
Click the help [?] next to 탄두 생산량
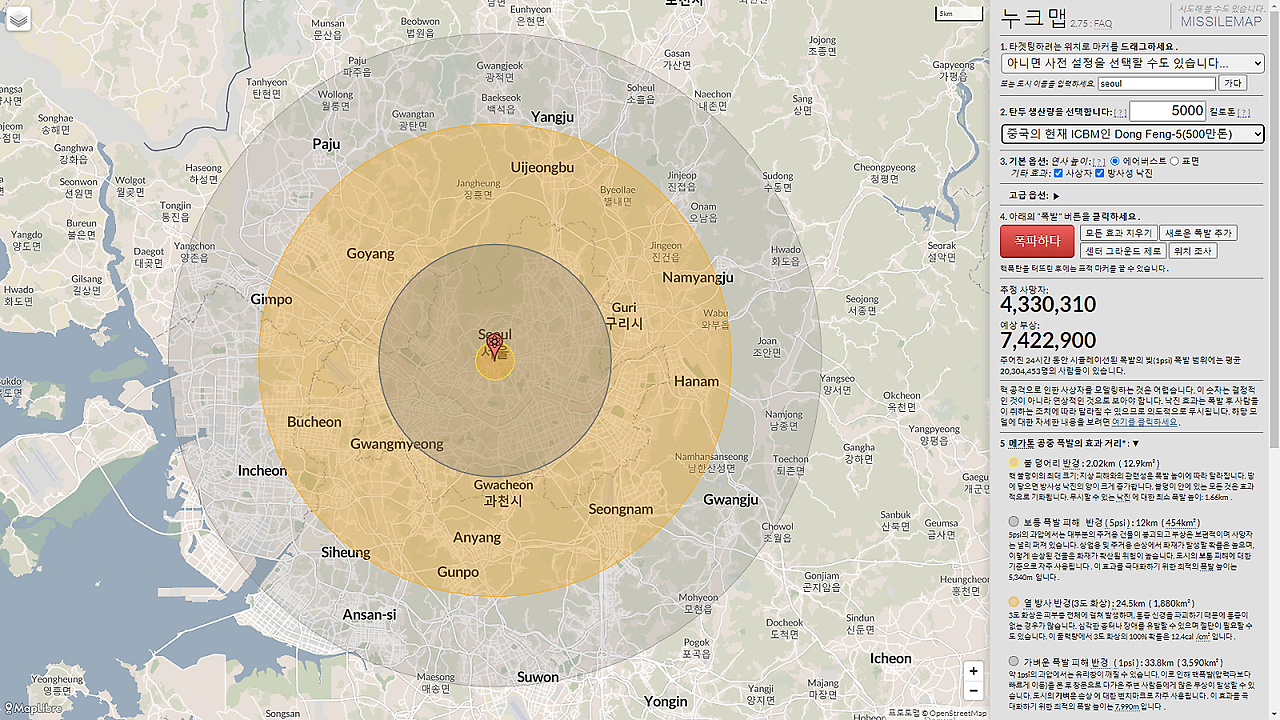click(x=1120, y=112)
